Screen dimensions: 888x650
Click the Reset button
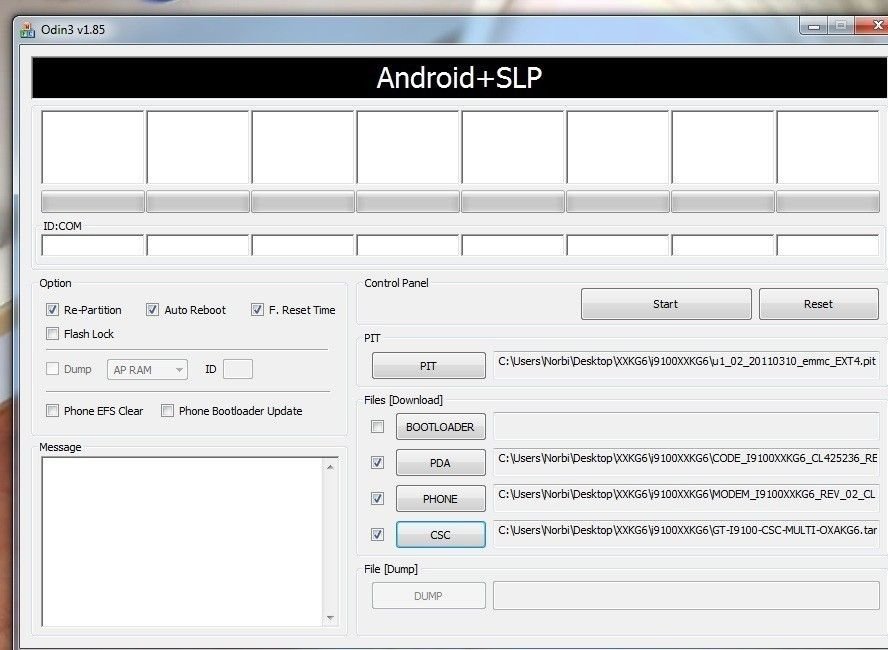(x=818, y=304)
